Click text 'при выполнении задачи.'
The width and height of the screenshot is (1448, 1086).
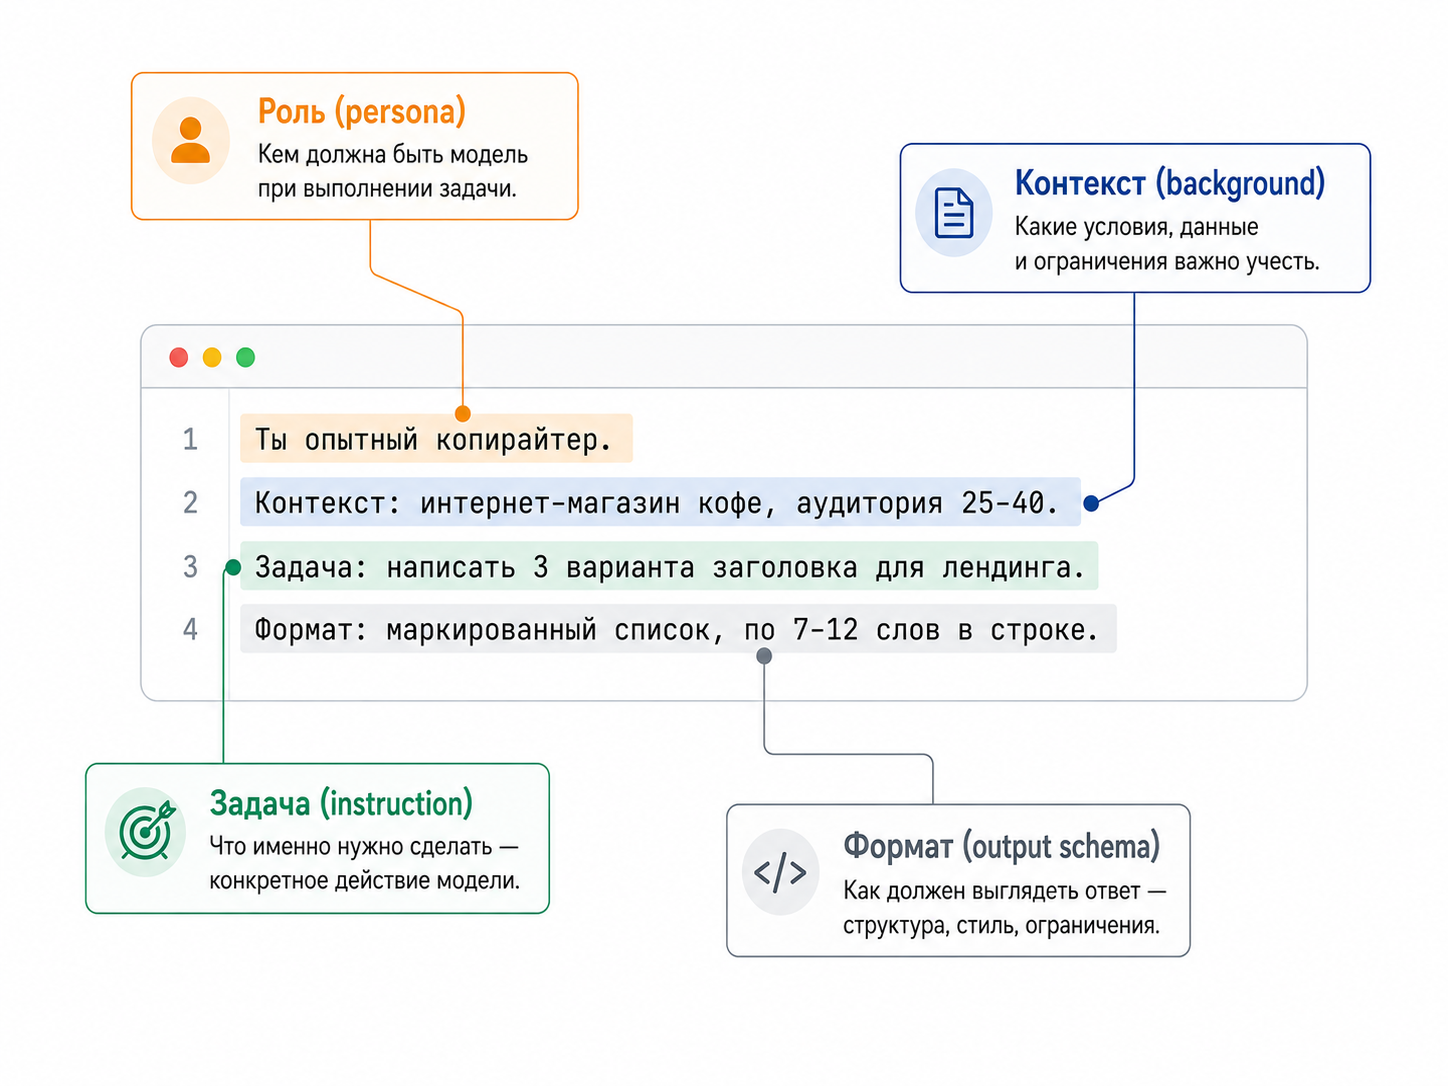pos(387,189)
